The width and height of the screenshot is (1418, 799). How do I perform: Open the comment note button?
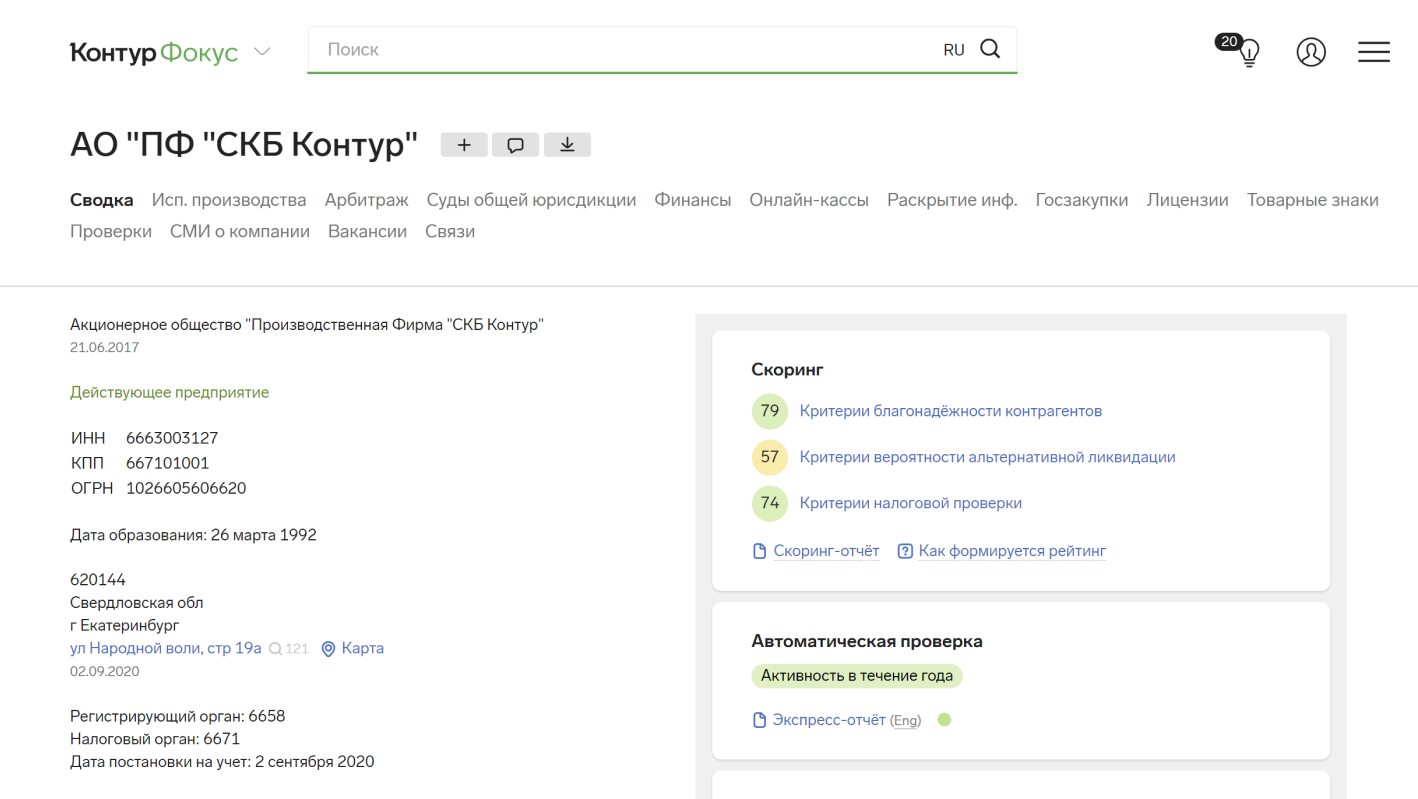click(515, 145)
